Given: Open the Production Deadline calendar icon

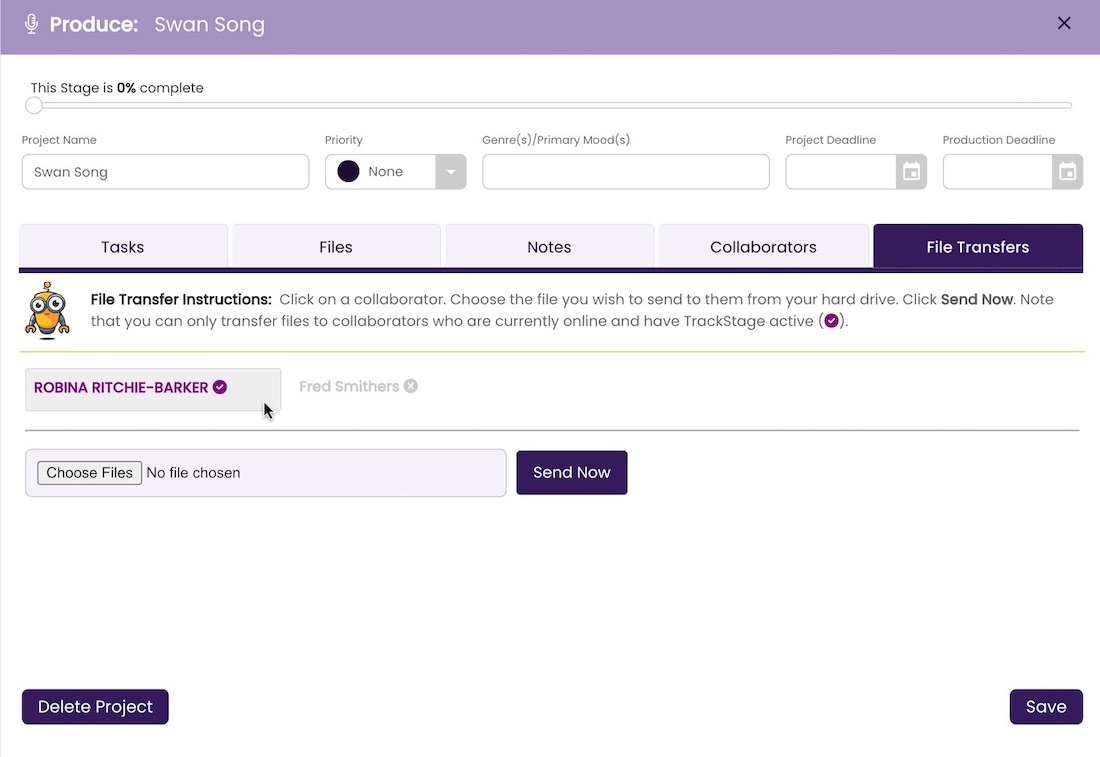Looking at the screenshot, I should 1068,172.
